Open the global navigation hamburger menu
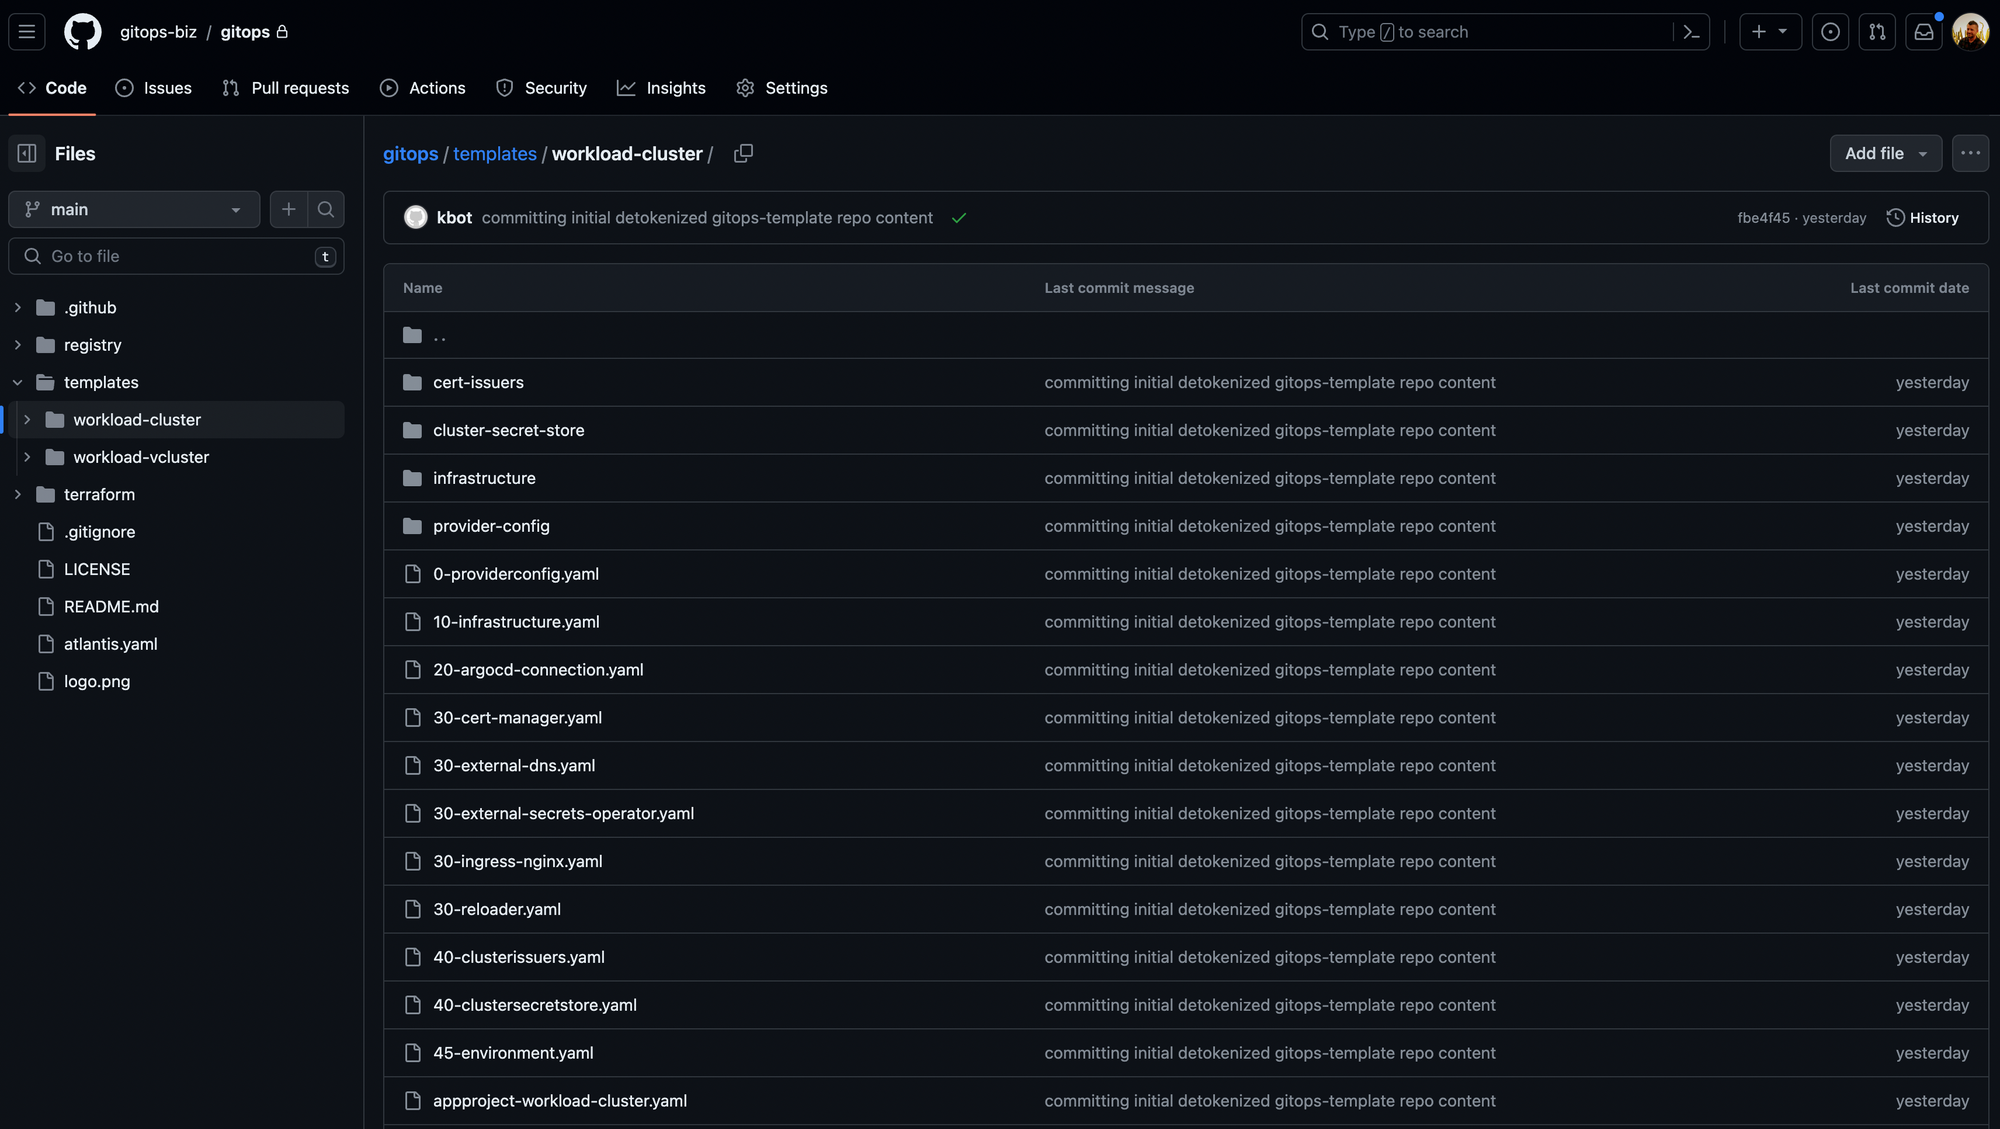 click(x=27, y=32)
